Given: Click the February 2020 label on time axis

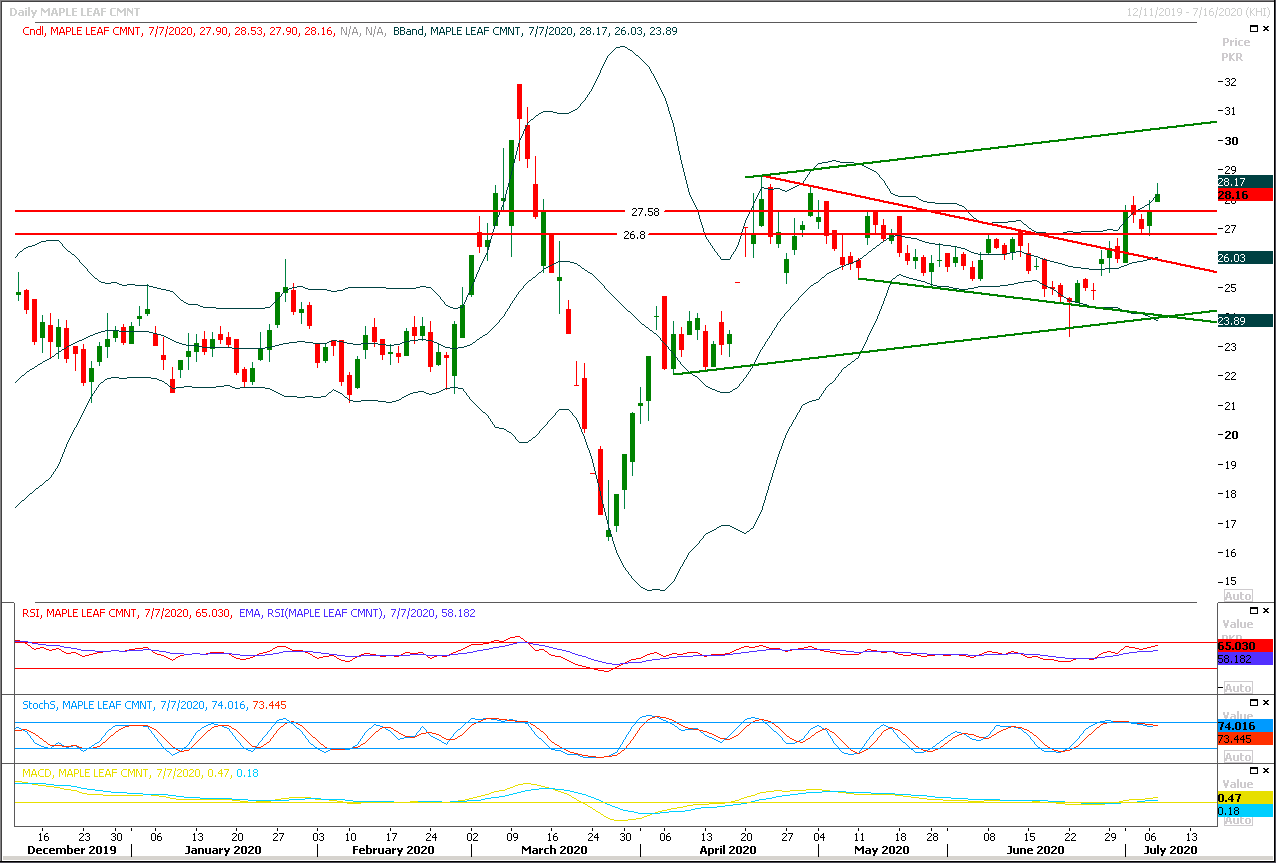Looking at the screenshot, I should coord(391,850).
